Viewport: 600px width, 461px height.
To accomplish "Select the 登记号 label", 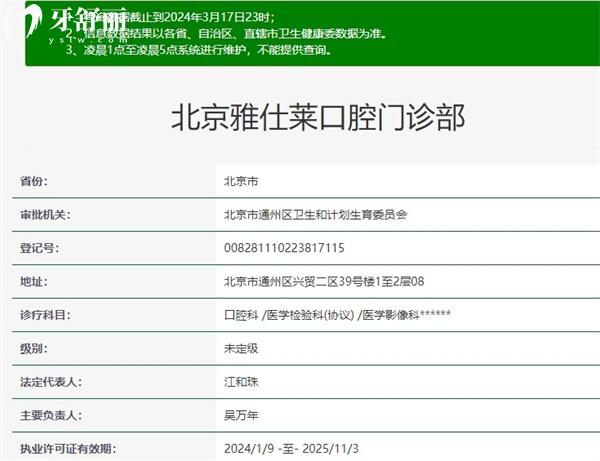I will click(x=39, y=248).
